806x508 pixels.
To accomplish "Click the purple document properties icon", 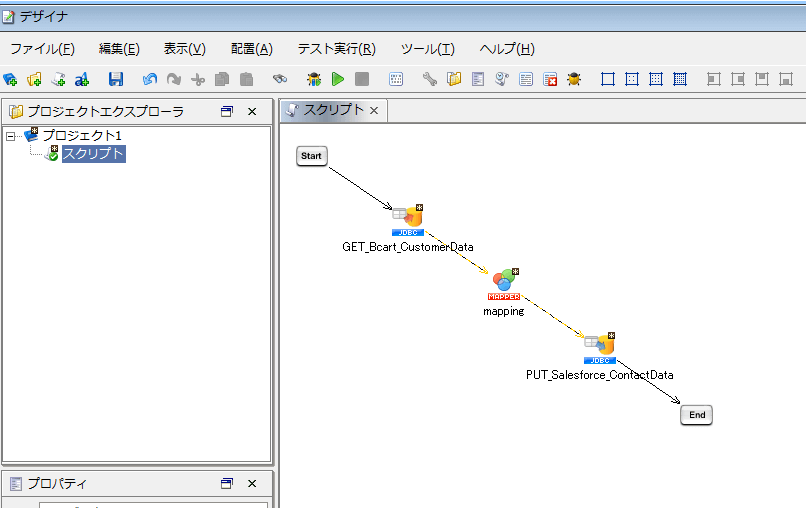I will 478,79.
